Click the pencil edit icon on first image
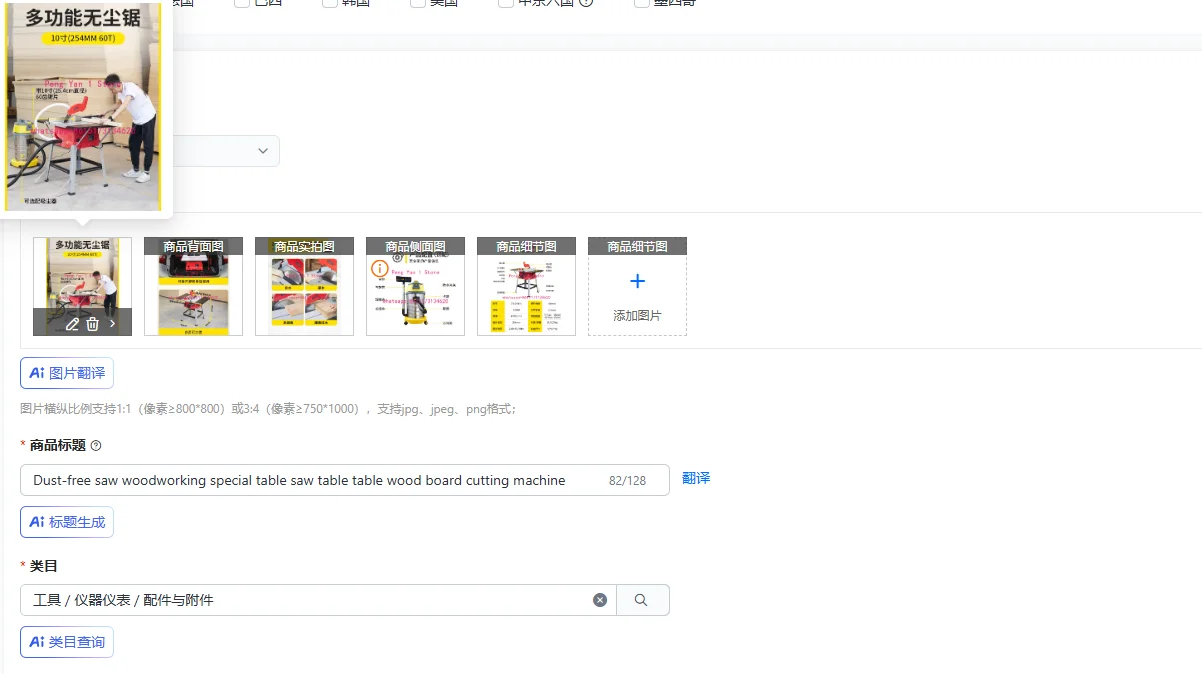Screen dimensions: 1202x674 click(72, 324)
